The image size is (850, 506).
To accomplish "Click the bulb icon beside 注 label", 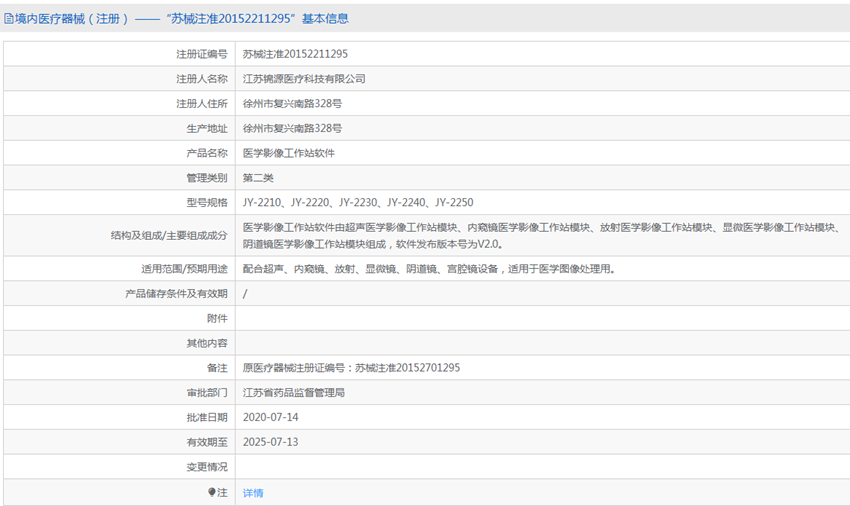I will point(212,492).
